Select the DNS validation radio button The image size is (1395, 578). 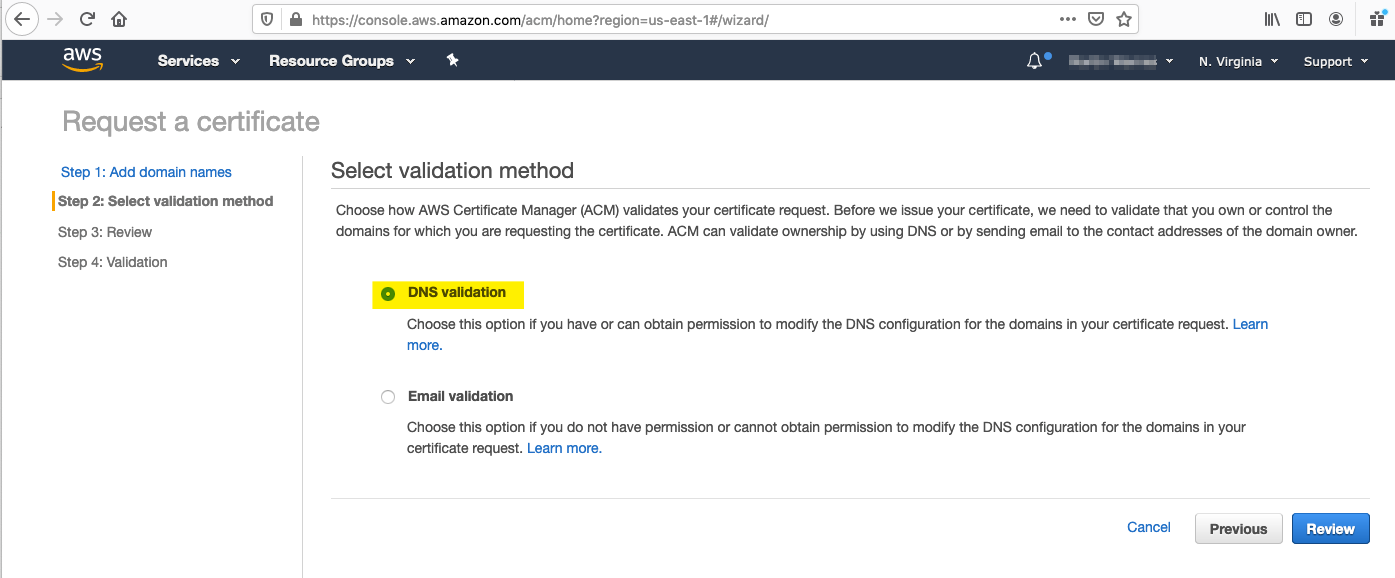(x=388, y=294)
